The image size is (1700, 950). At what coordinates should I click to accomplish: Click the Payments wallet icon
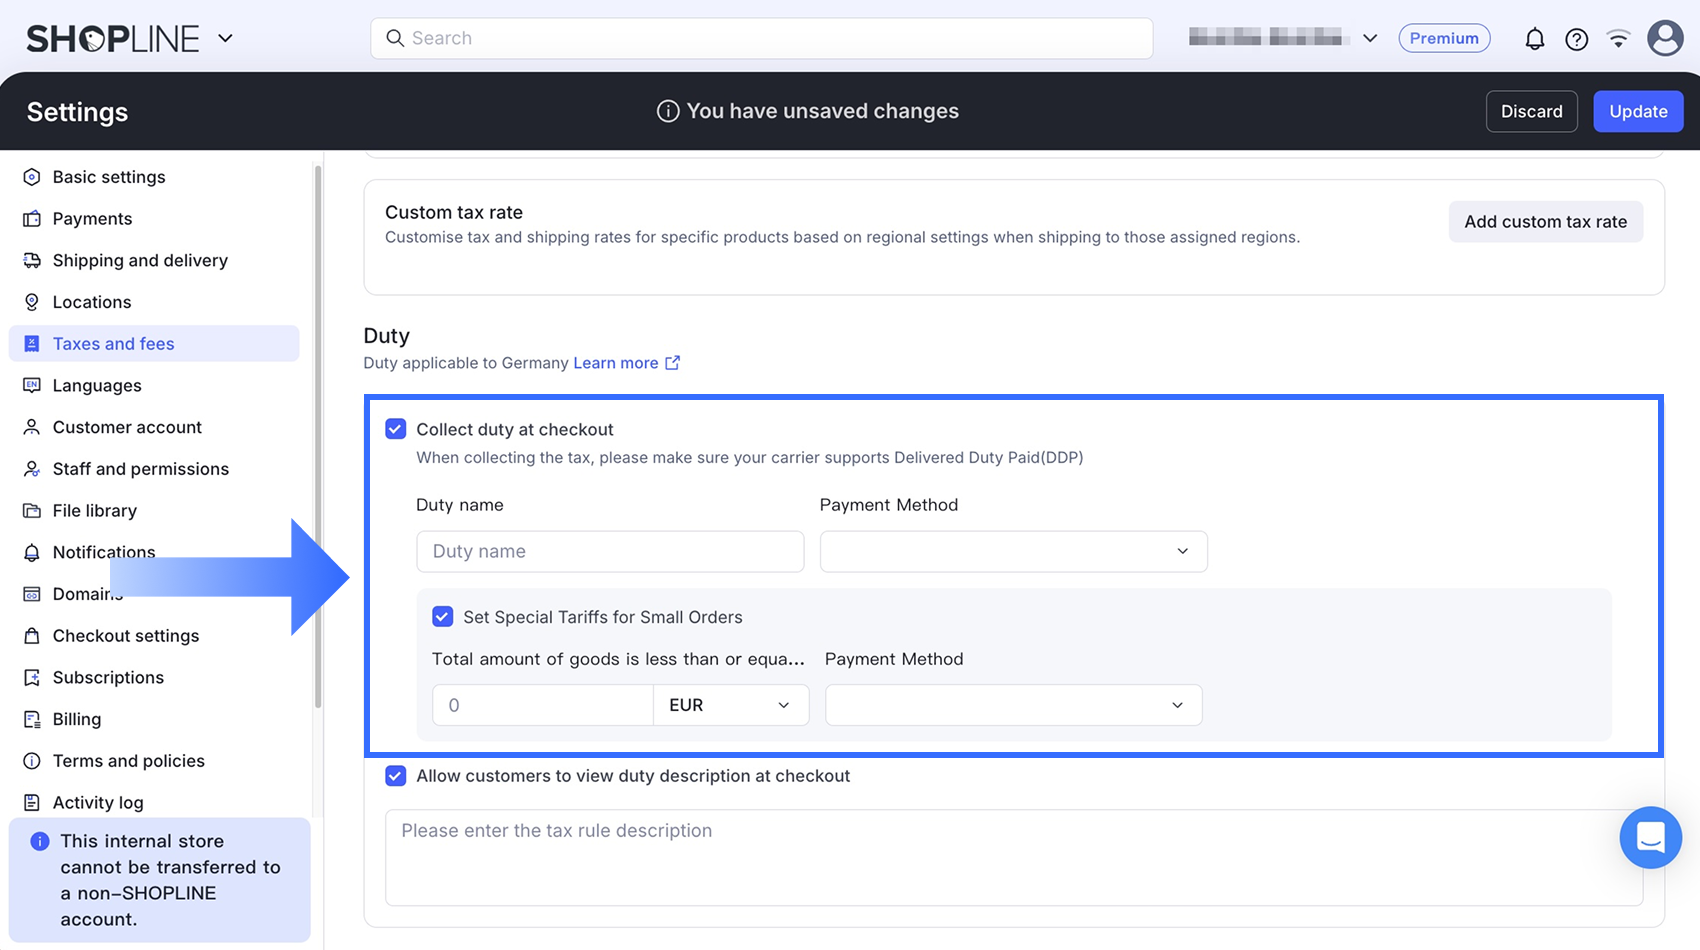pyautogui.click(x=32, y=219)
